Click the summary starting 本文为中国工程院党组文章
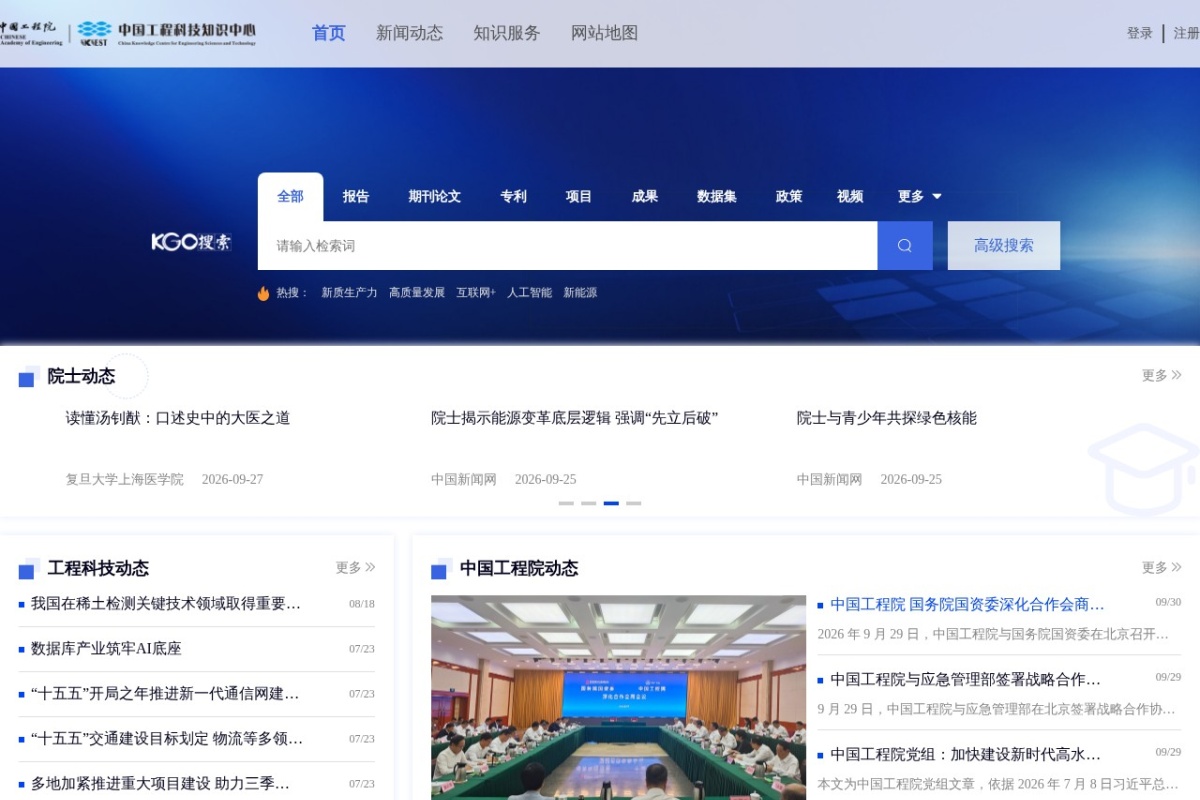Screen dimensions: 1200x800 click(x=998, y=784)
